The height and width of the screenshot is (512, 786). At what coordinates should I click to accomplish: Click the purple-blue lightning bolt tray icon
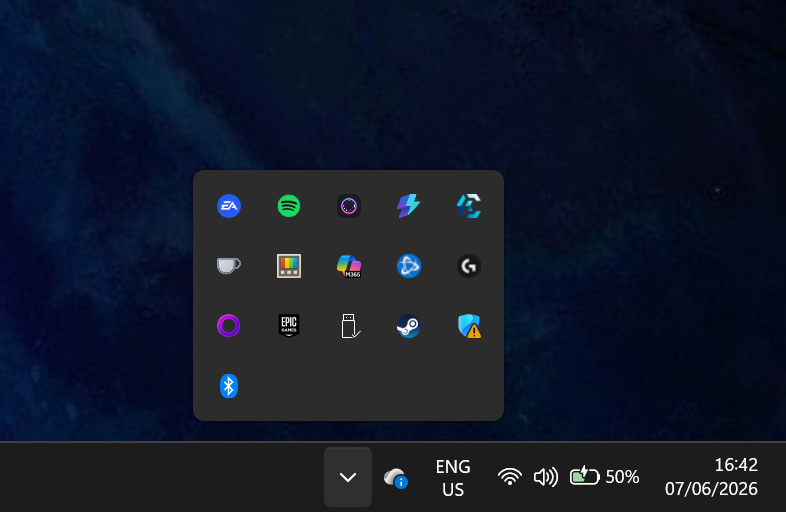pyautogui.click(x=409, y=206)
